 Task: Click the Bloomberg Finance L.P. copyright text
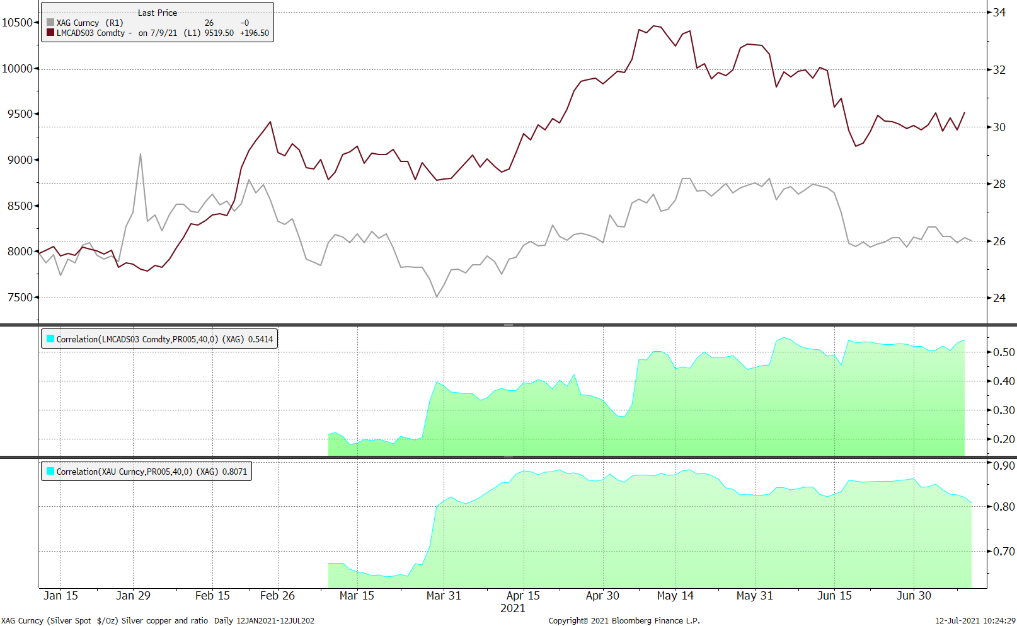click(x=623, y=620)
